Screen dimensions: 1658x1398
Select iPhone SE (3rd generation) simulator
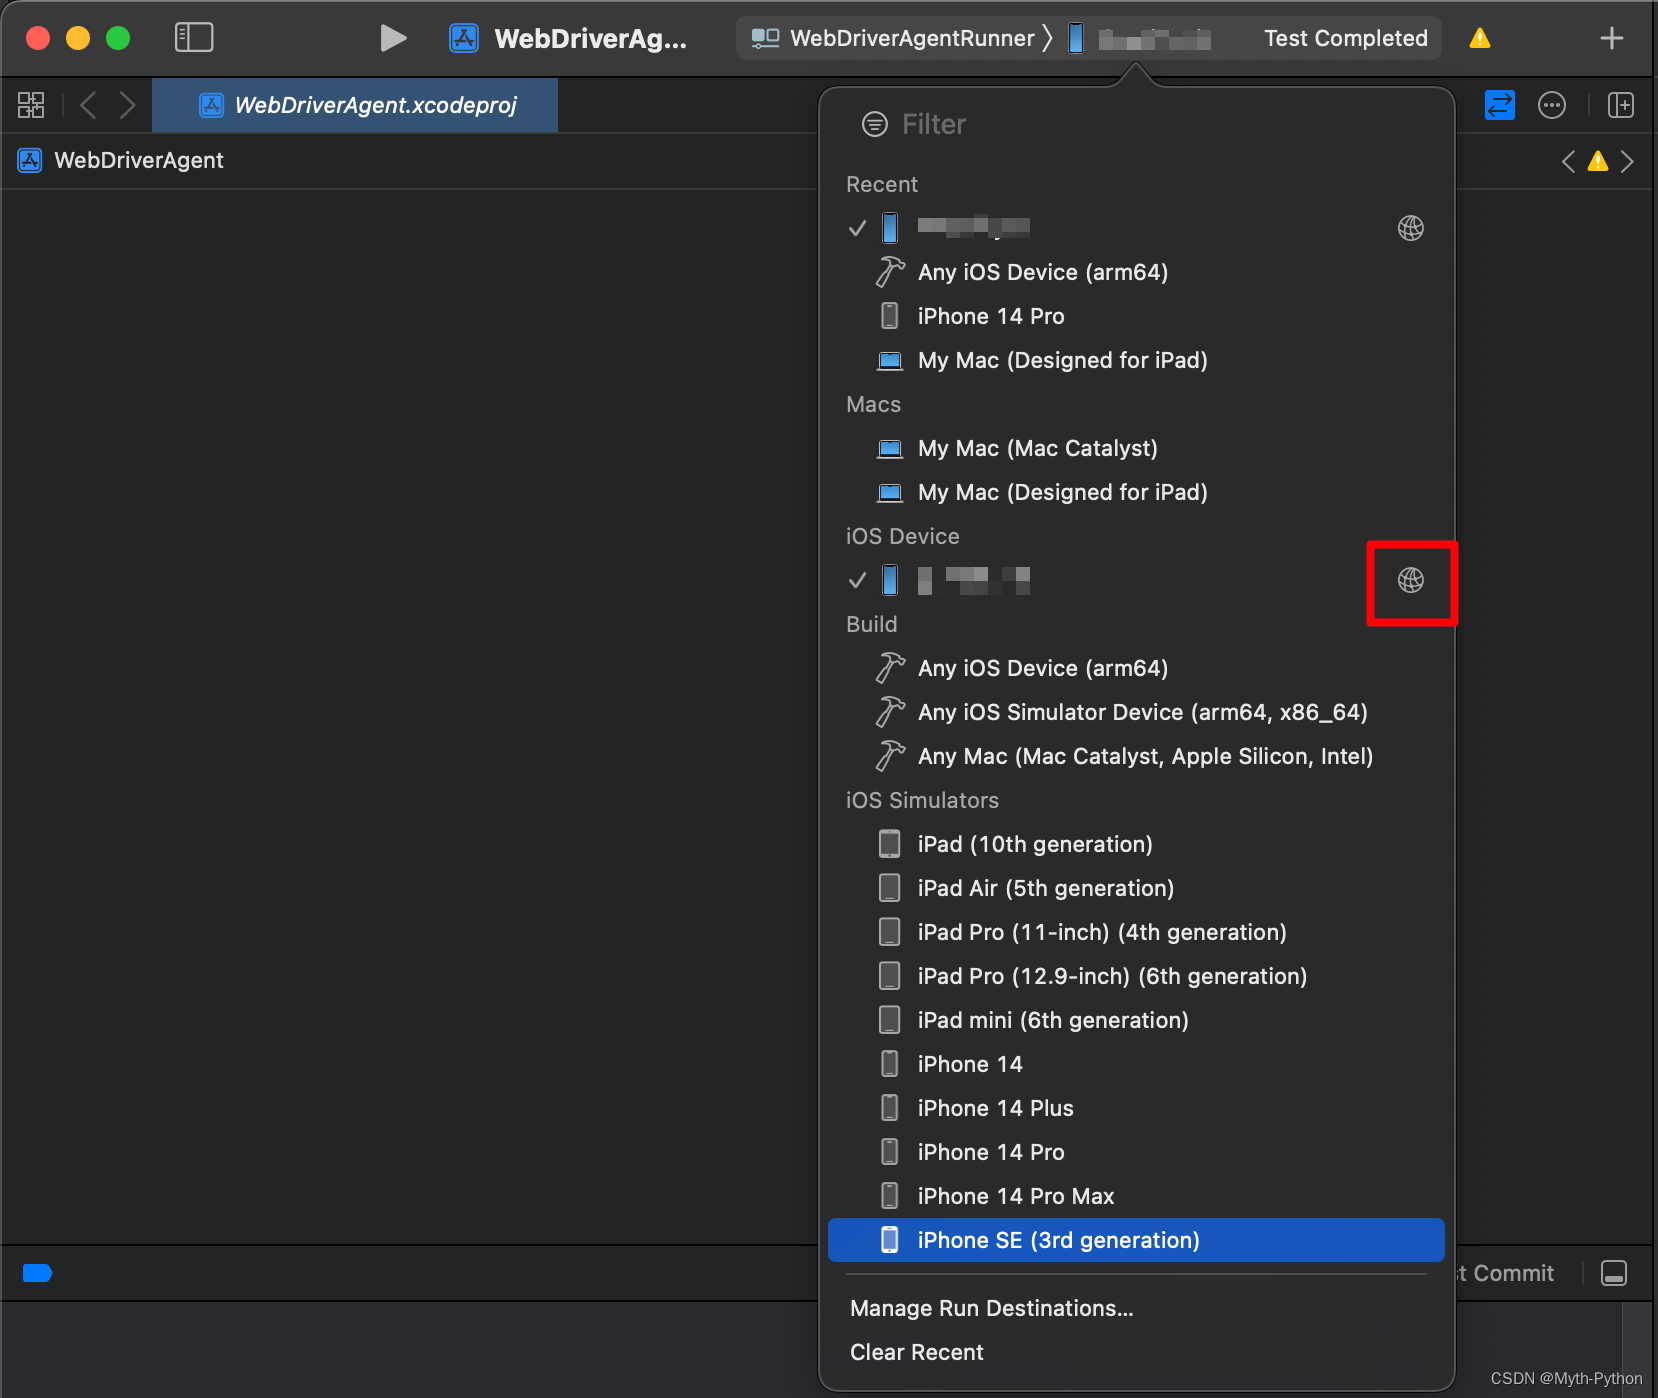tap(1136, 1240)
